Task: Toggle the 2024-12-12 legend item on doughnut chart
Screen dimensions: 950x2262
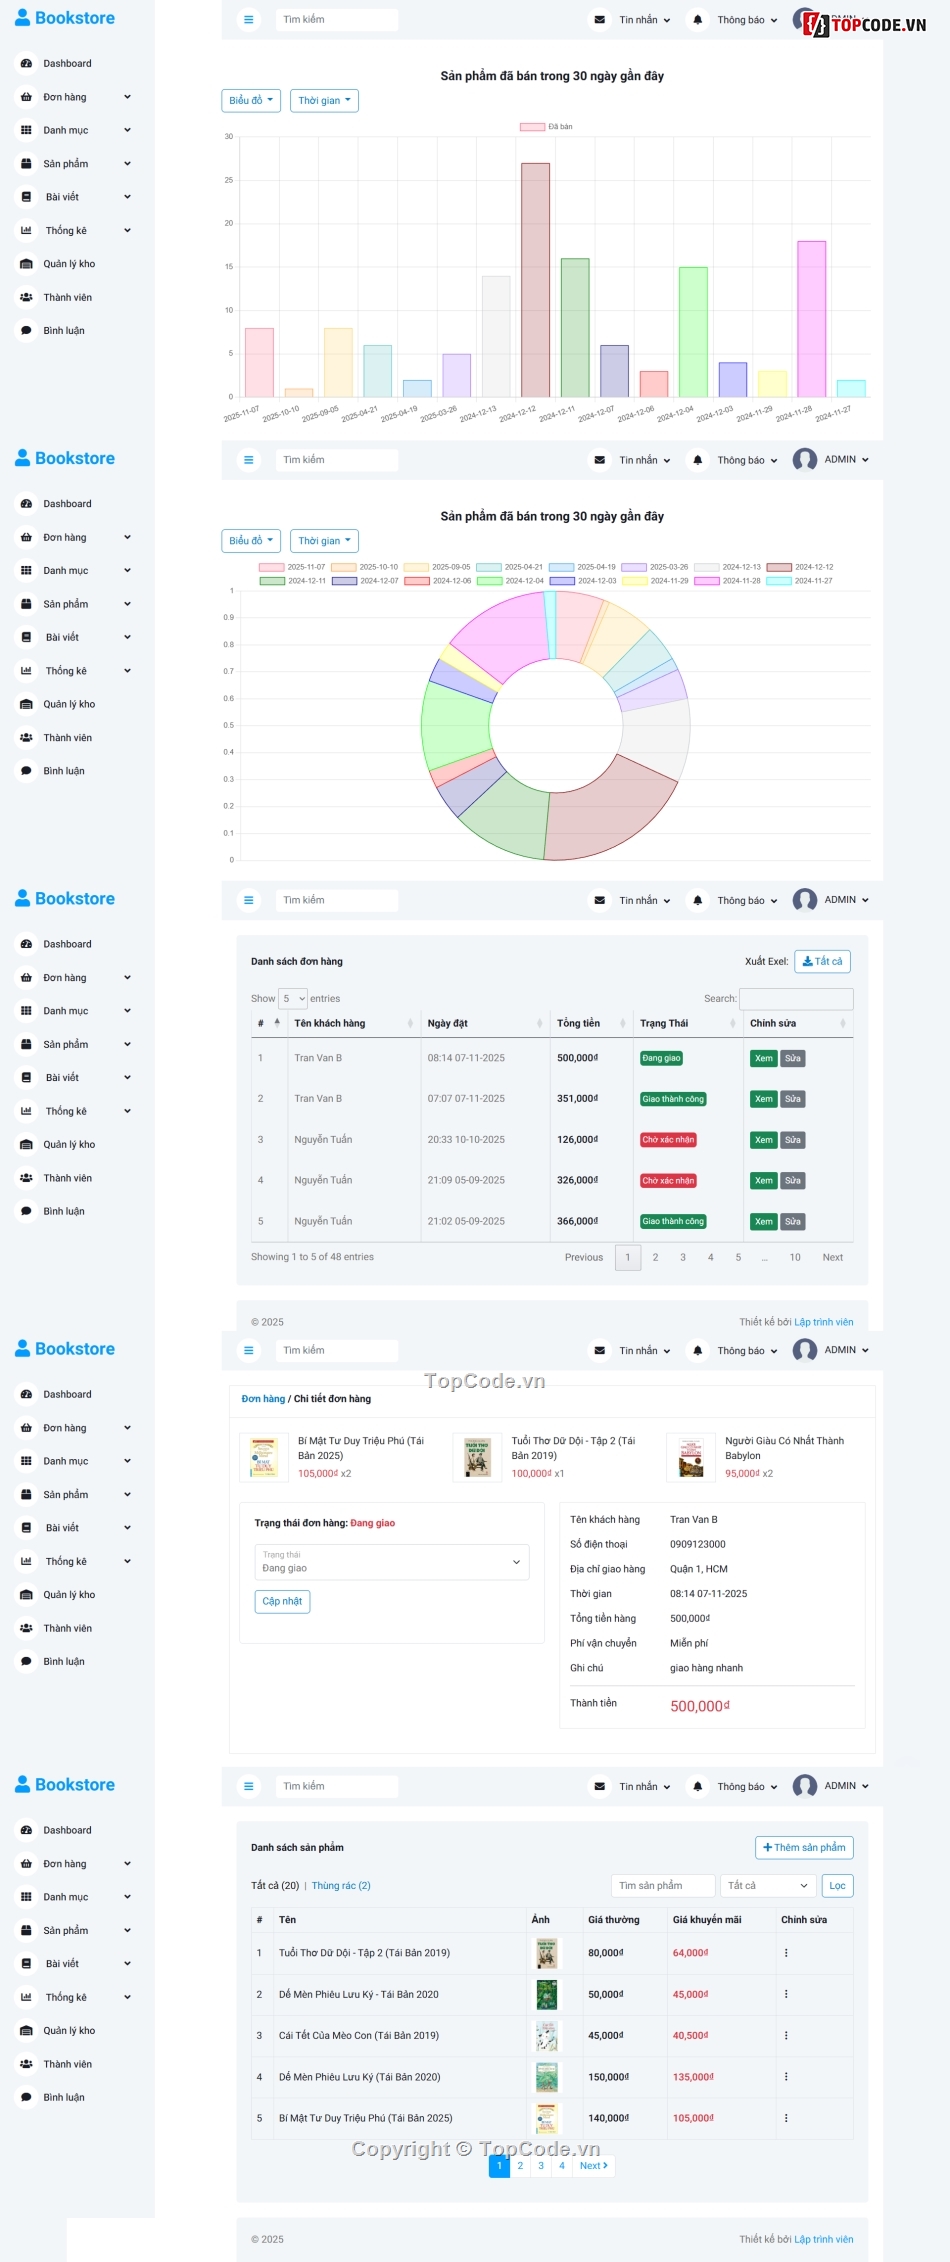Action: pos(779,567)
